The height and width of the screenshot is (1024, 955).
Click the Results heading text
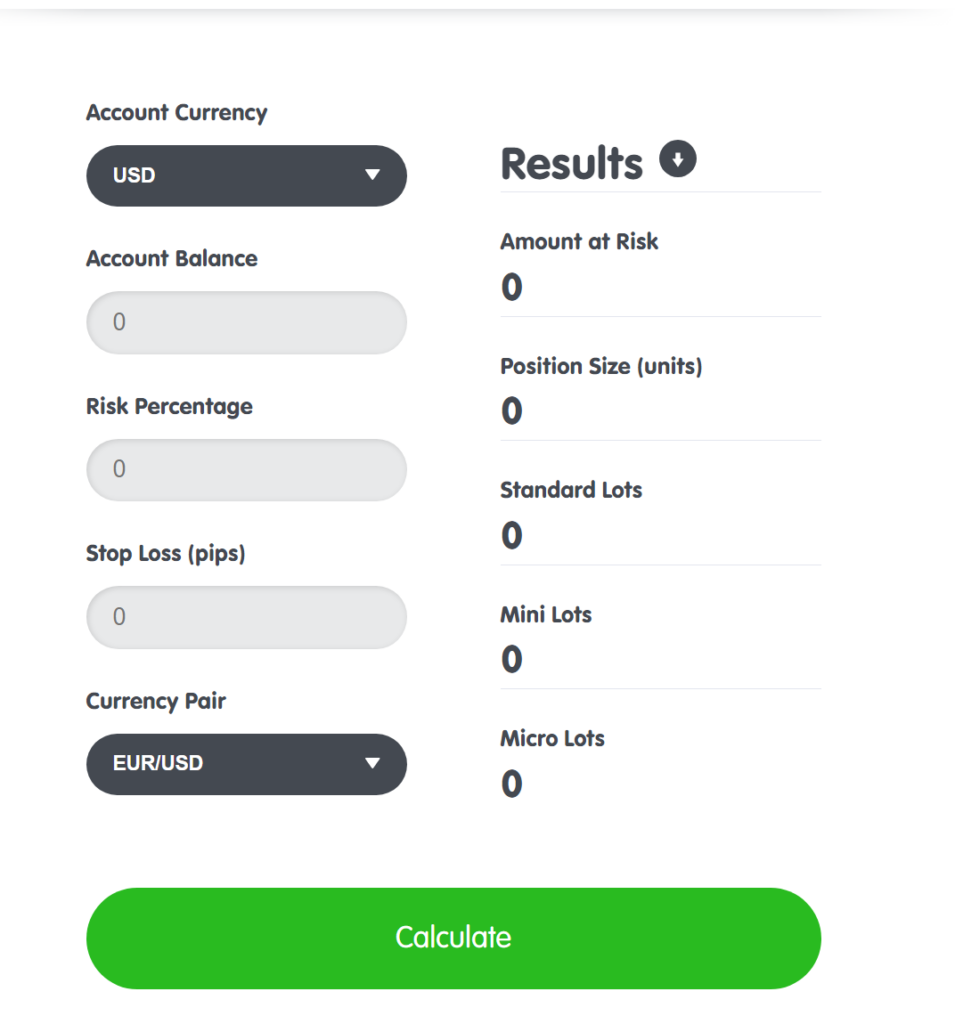click(x=571, y=164)
